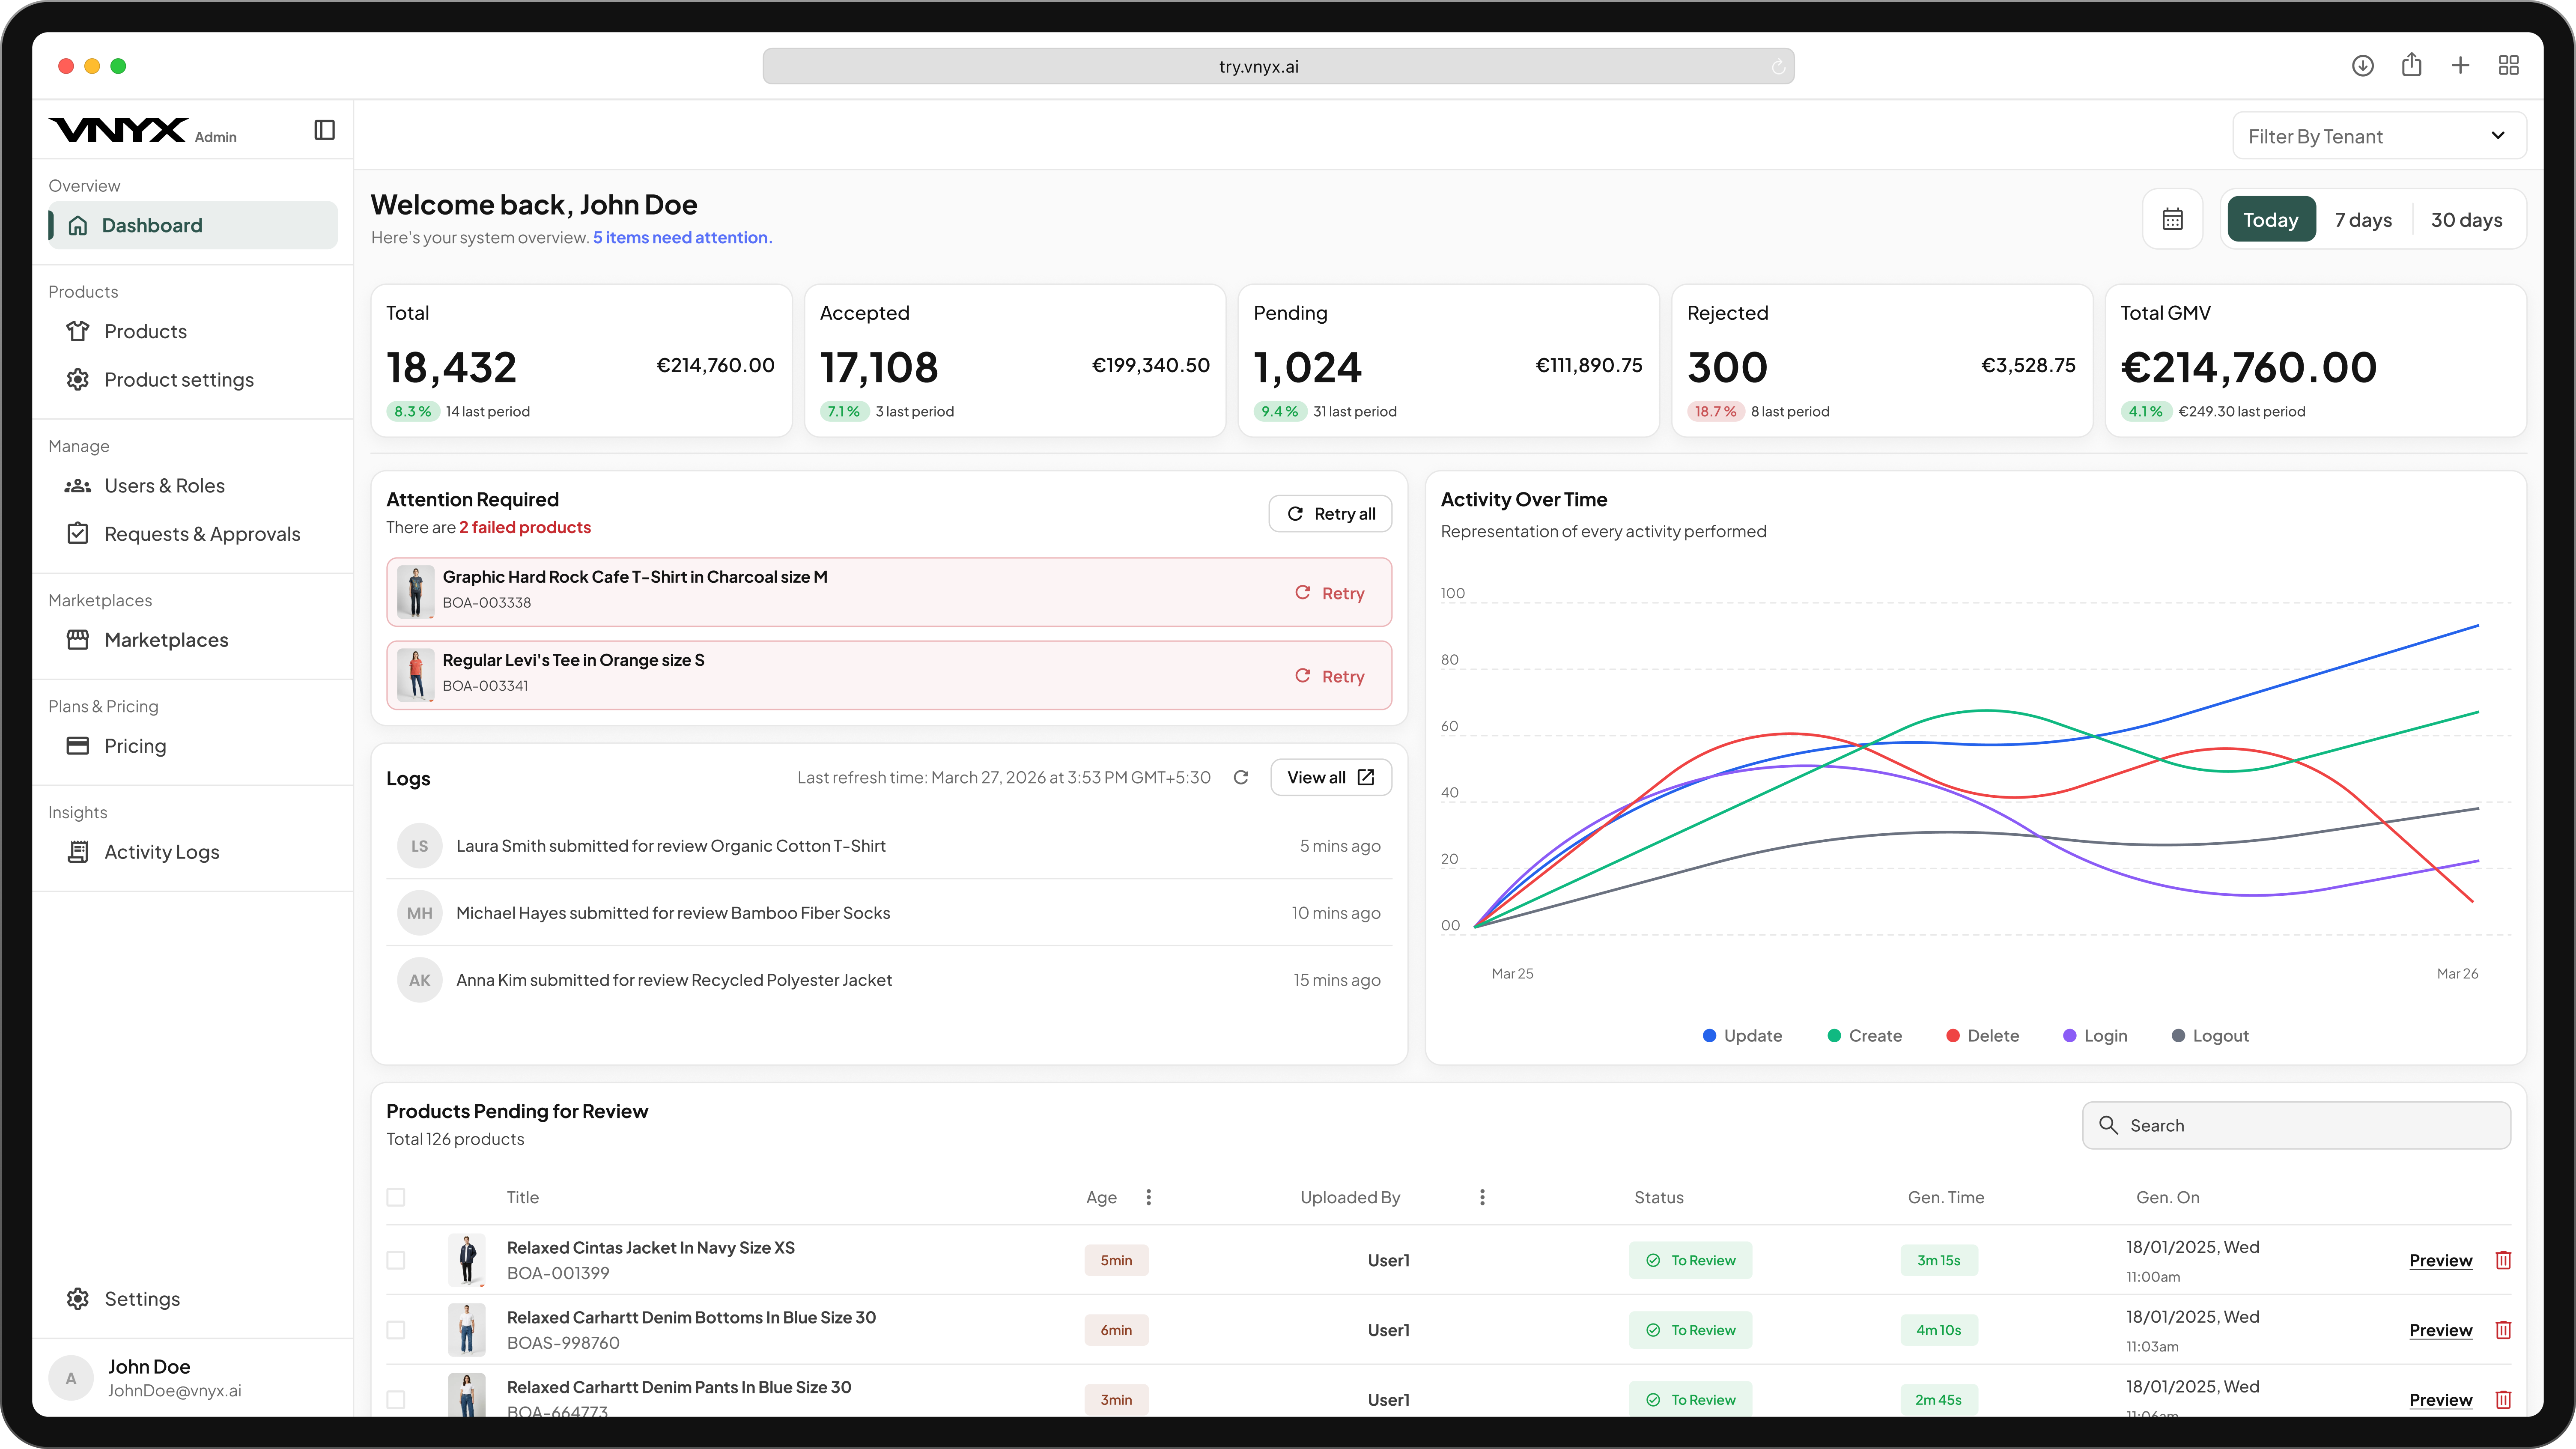2576x1449 pixels.
Task: Click John Doe's profile avatar
Action: click(x=71, y=1378)
